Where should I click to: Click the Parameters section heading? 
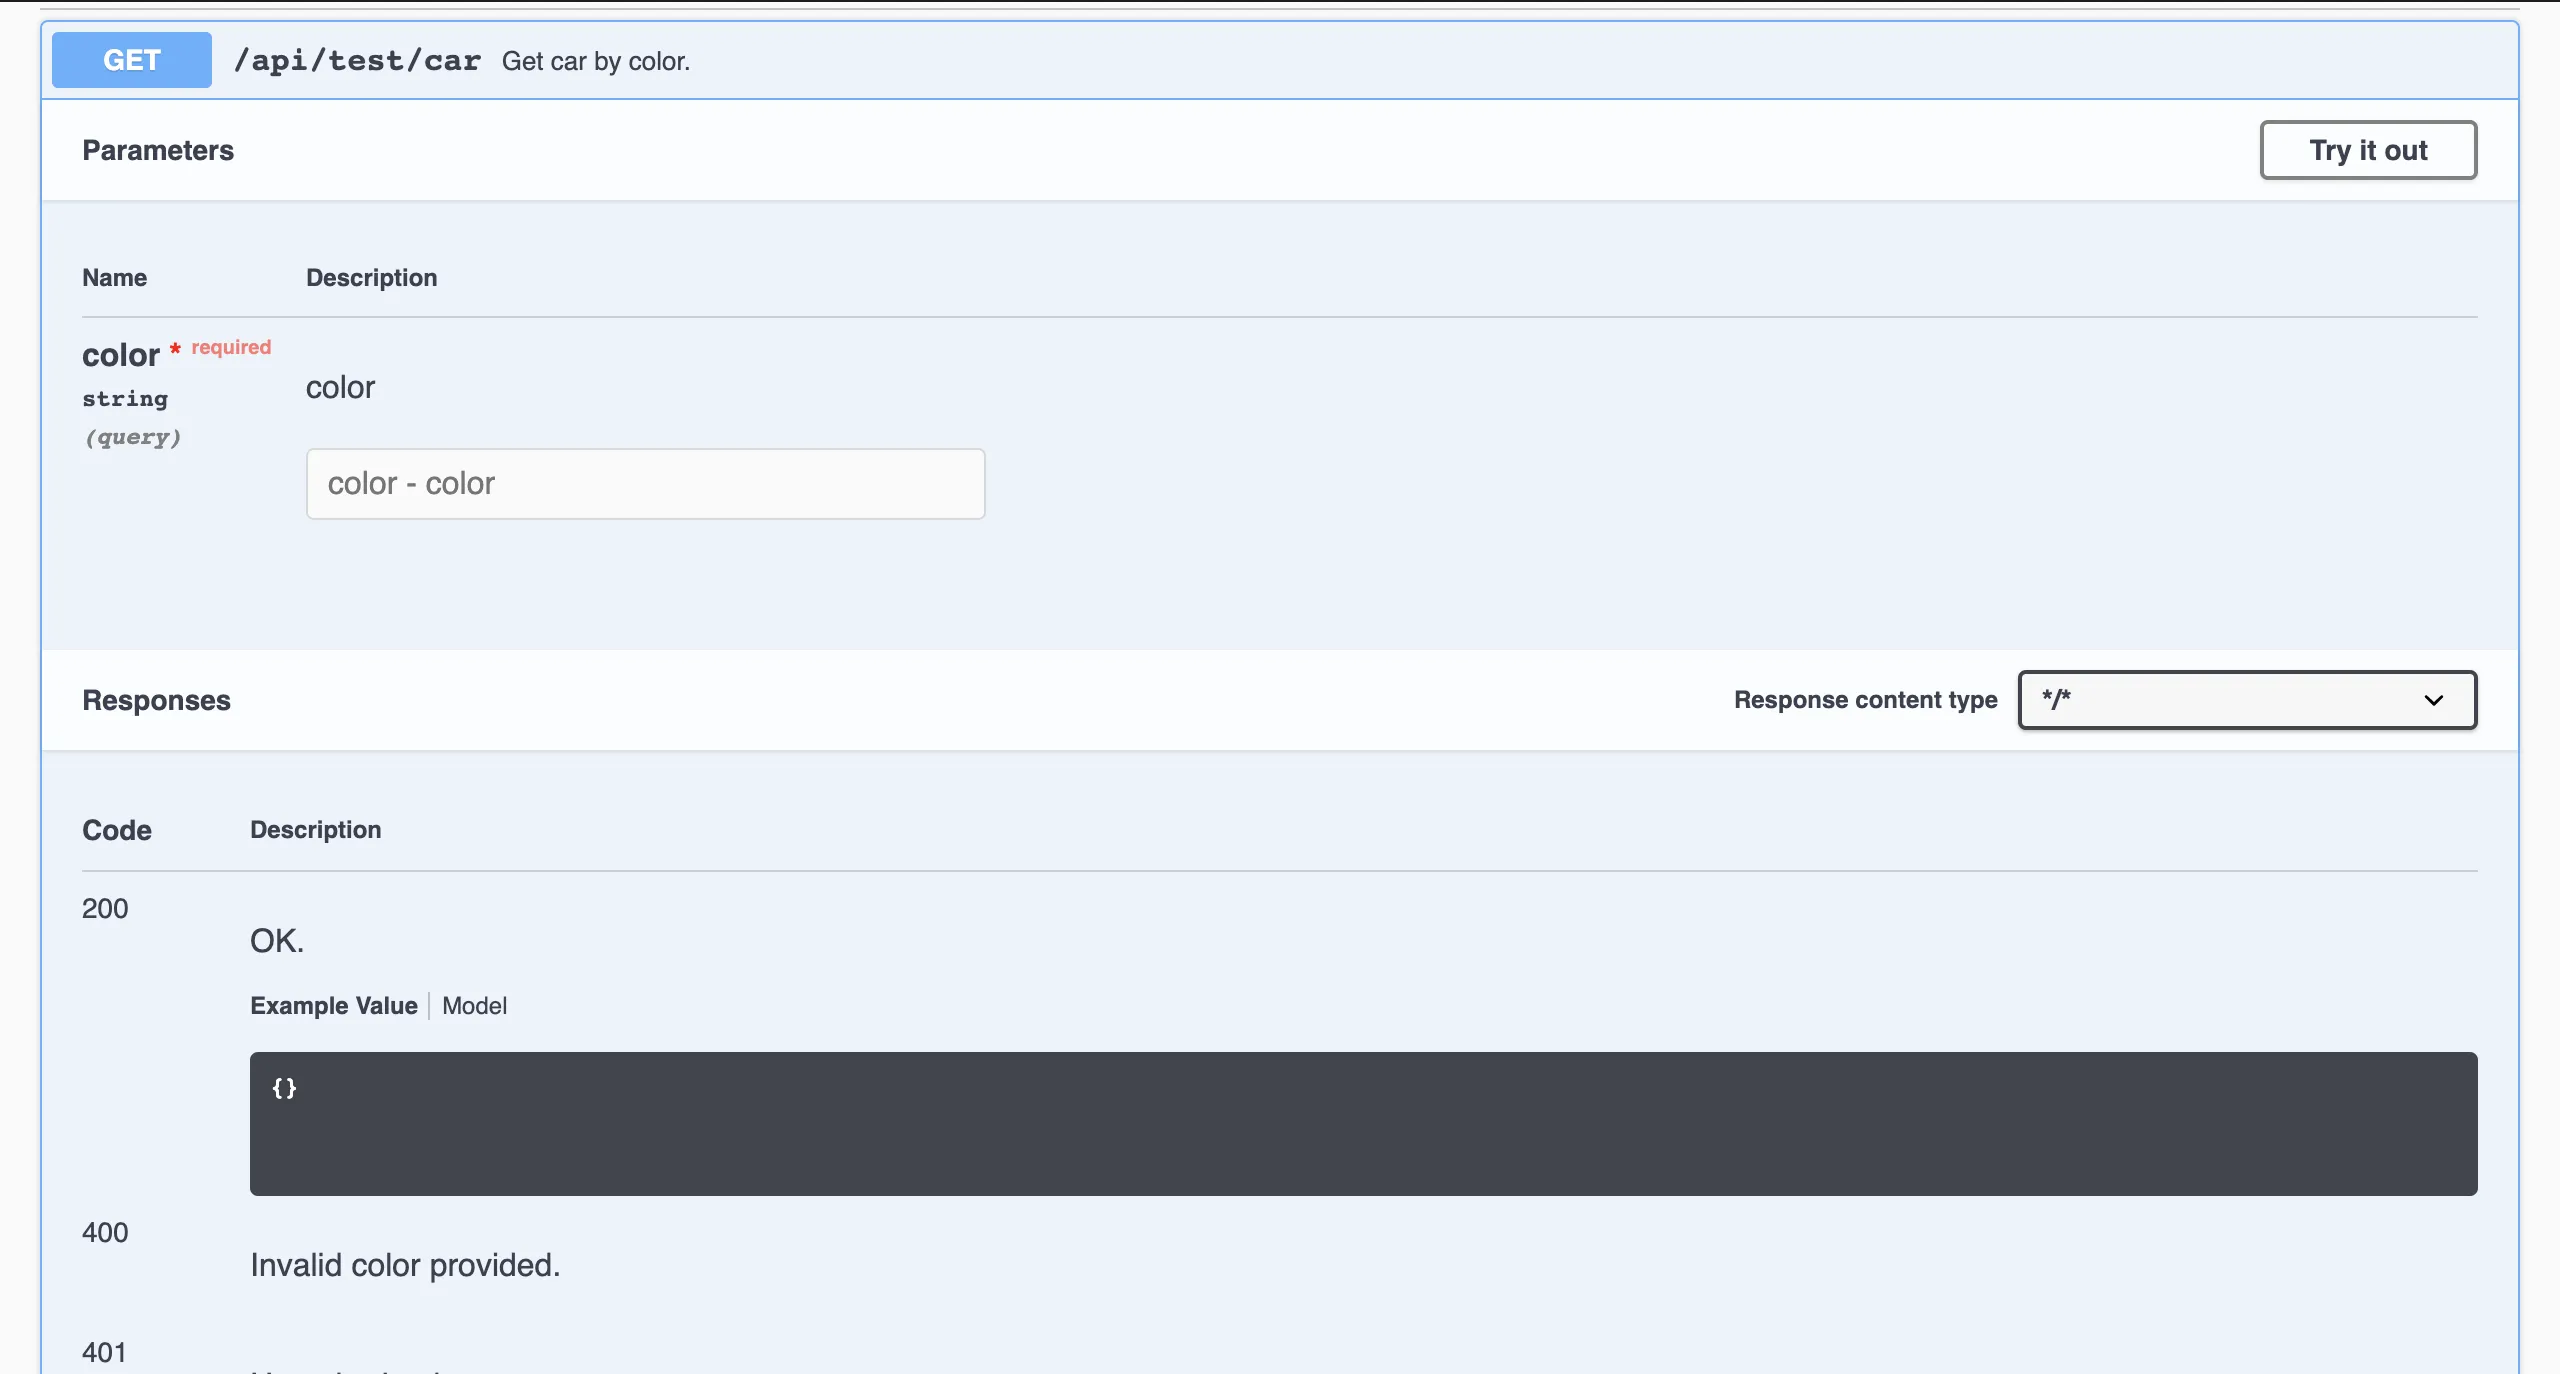pos(158,150)
